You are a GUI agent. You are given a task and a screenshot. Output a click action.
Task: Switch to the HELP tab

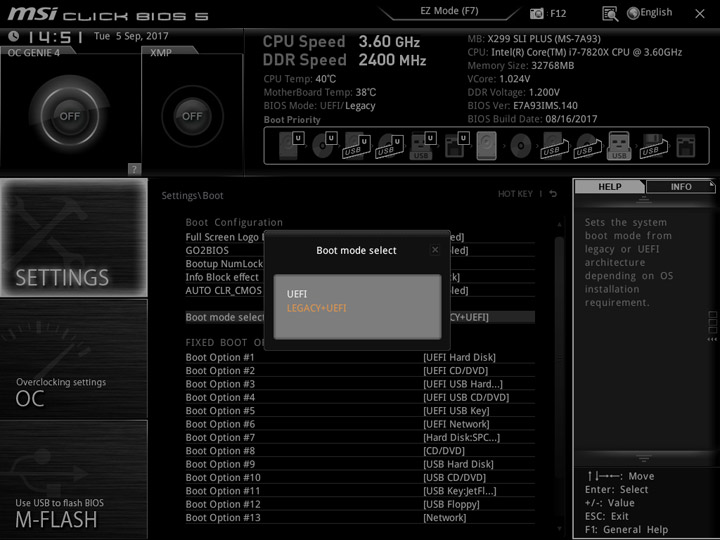point(610,186)
